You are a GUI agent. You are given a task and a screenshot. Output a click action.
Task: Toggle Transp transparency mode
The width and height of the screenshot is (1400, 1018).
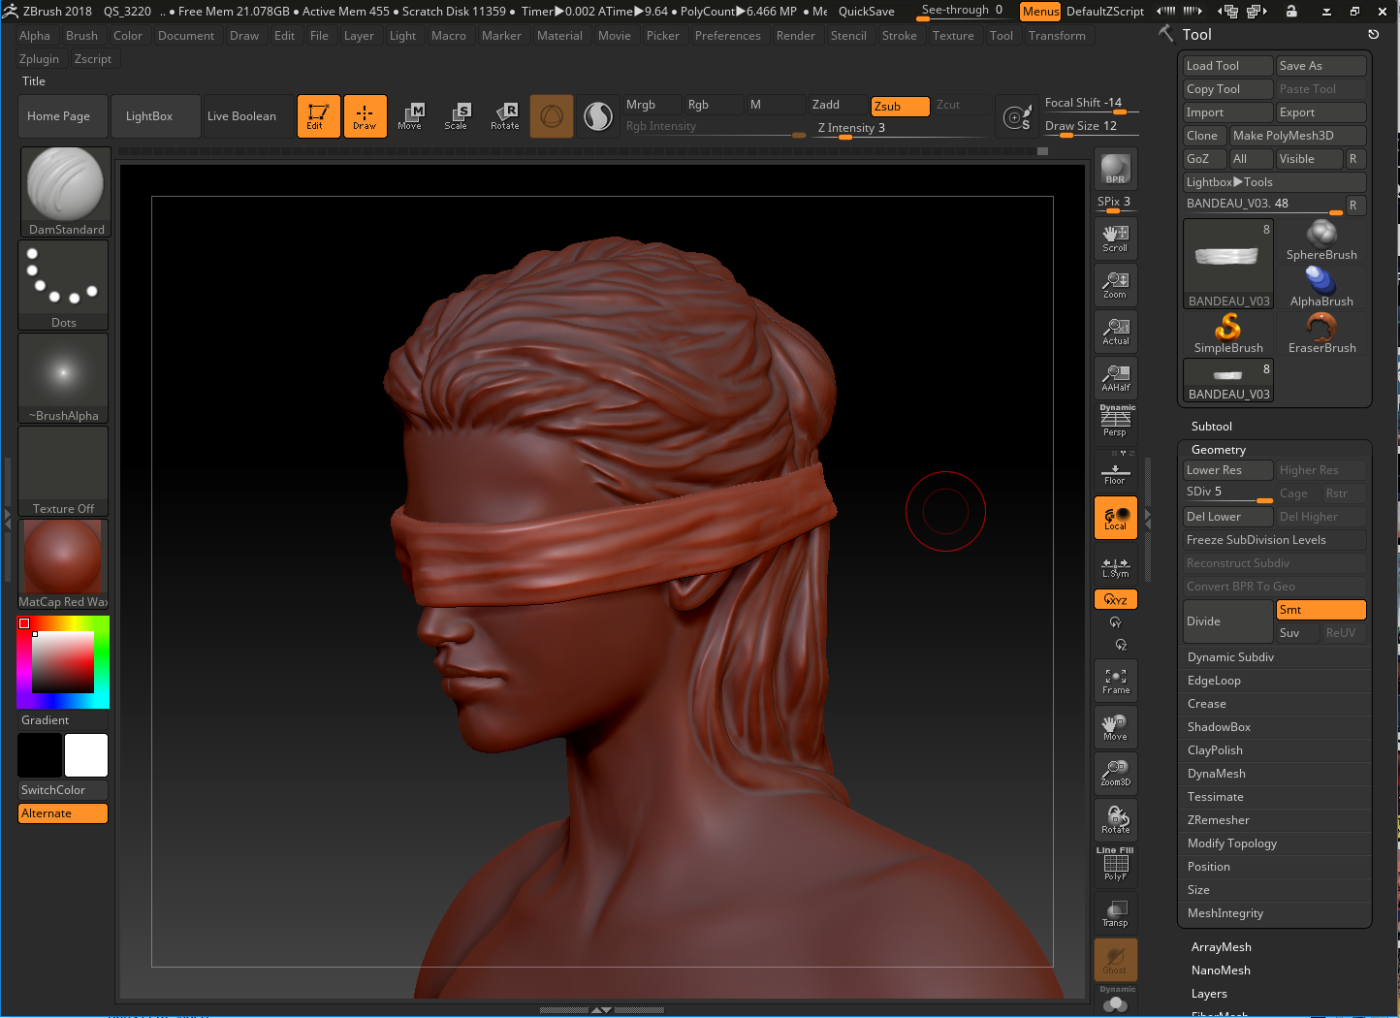tap(1115, 913)
